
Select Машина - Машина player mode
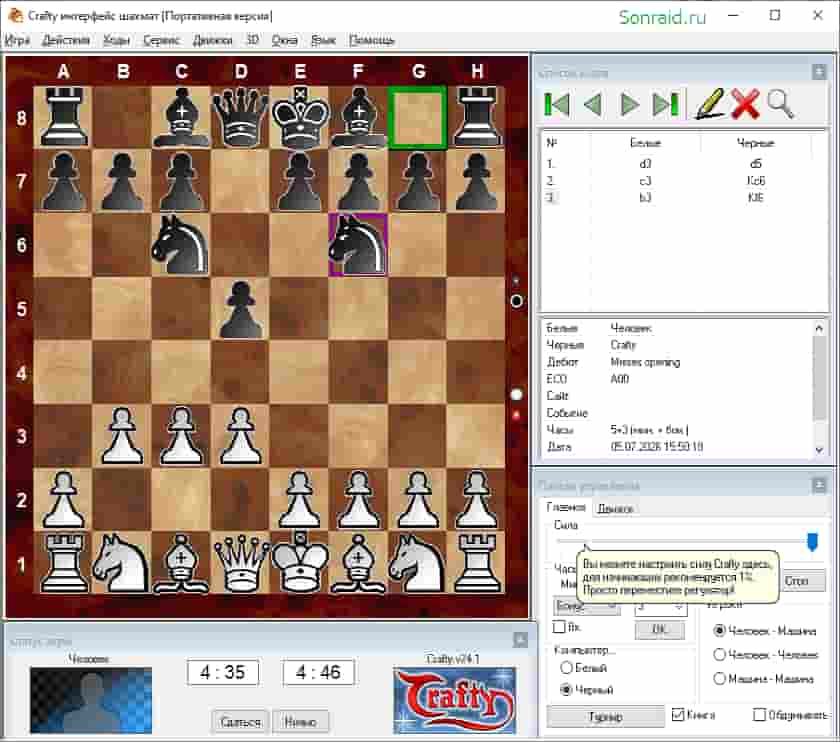764,679
